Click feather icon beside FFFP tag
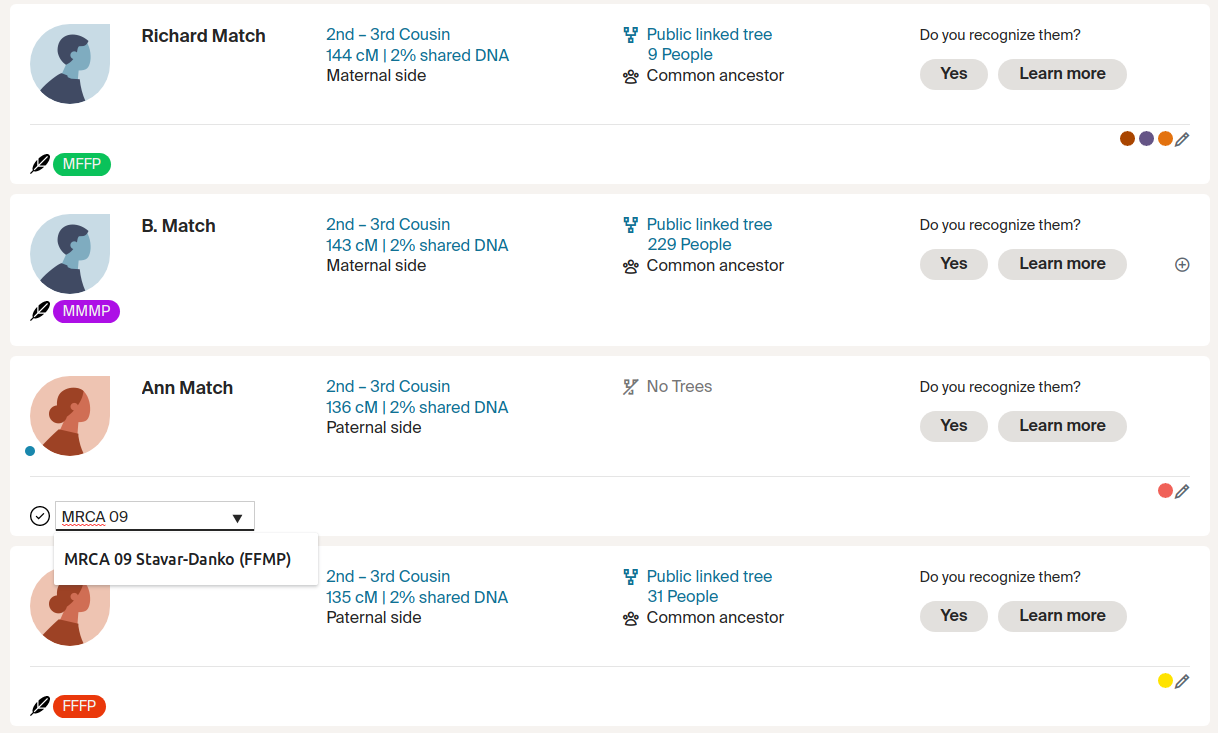This screenshot has height=733, width=1218. (40, 706)
